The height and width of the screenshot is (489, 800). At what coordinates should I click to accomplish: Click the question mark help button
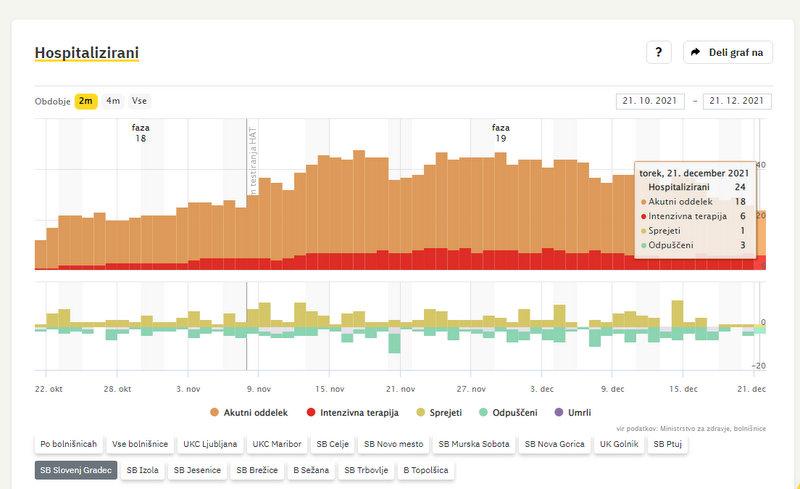(x=658, y=53)
